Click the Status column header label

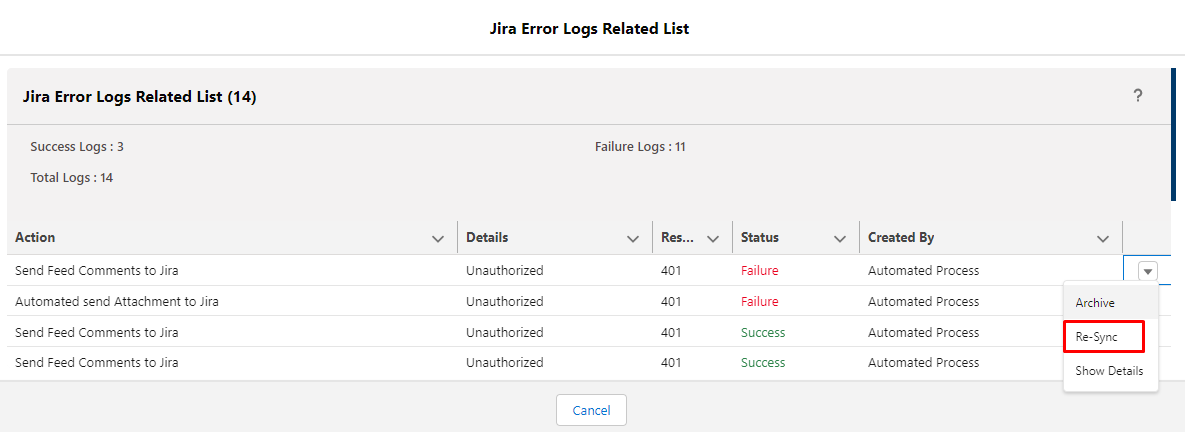point(760,237)
